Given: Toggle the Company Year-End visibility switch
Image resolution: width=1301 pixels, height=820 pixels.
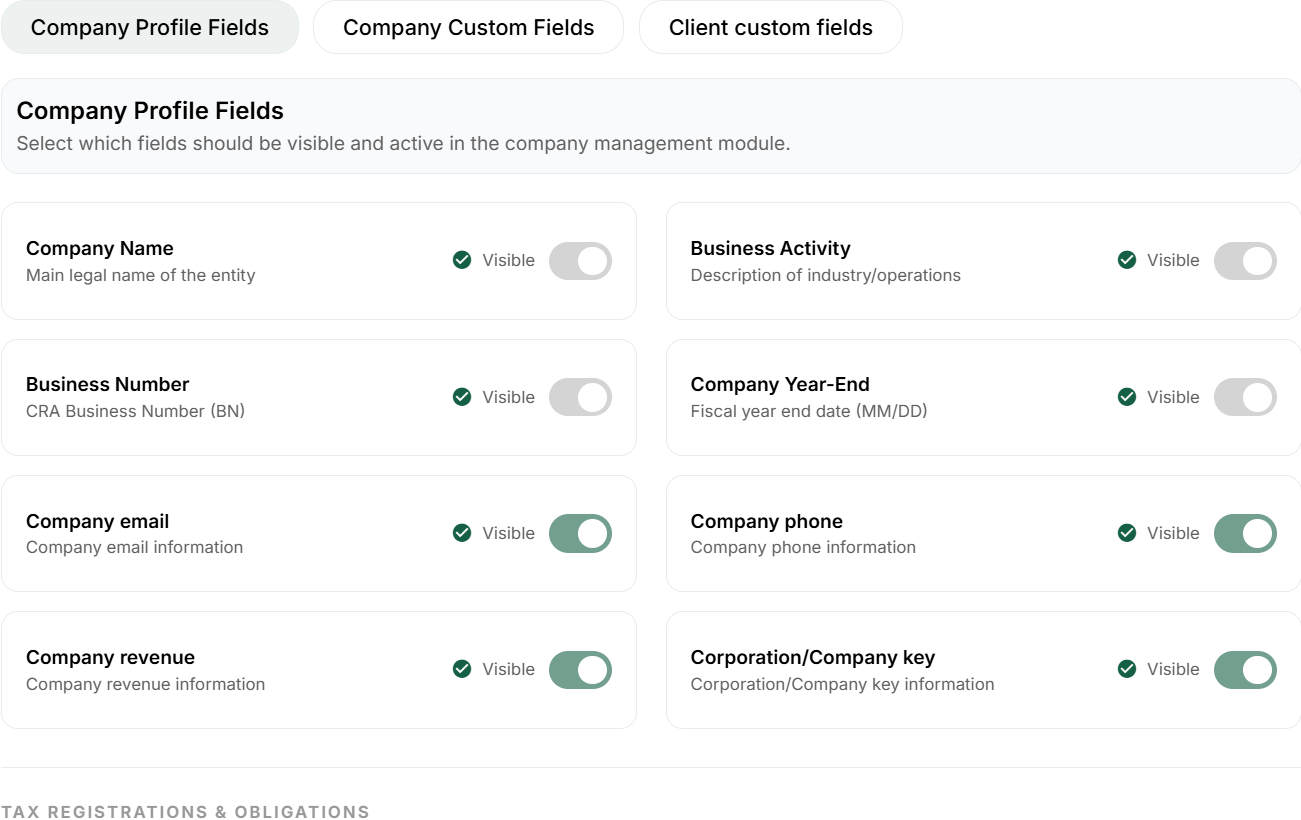Looking at the screenshot, I should pos(1245,397).
